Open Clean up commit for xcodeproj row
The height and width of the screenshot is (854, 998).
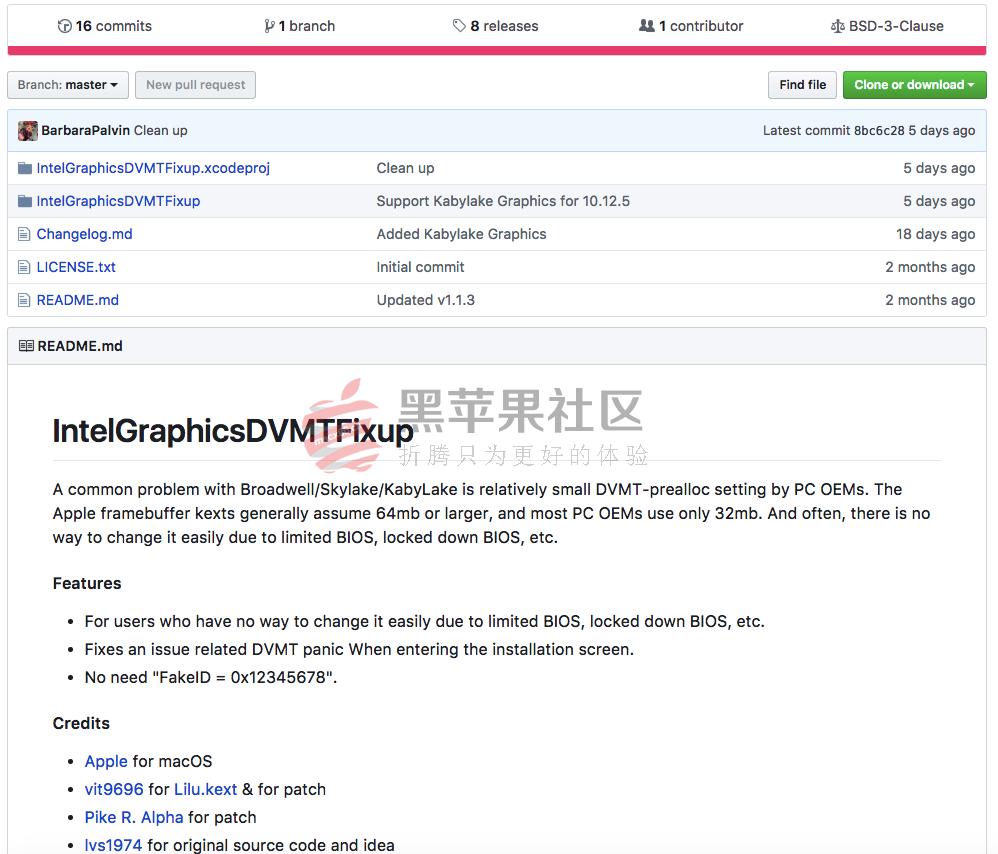coord(405,168)
